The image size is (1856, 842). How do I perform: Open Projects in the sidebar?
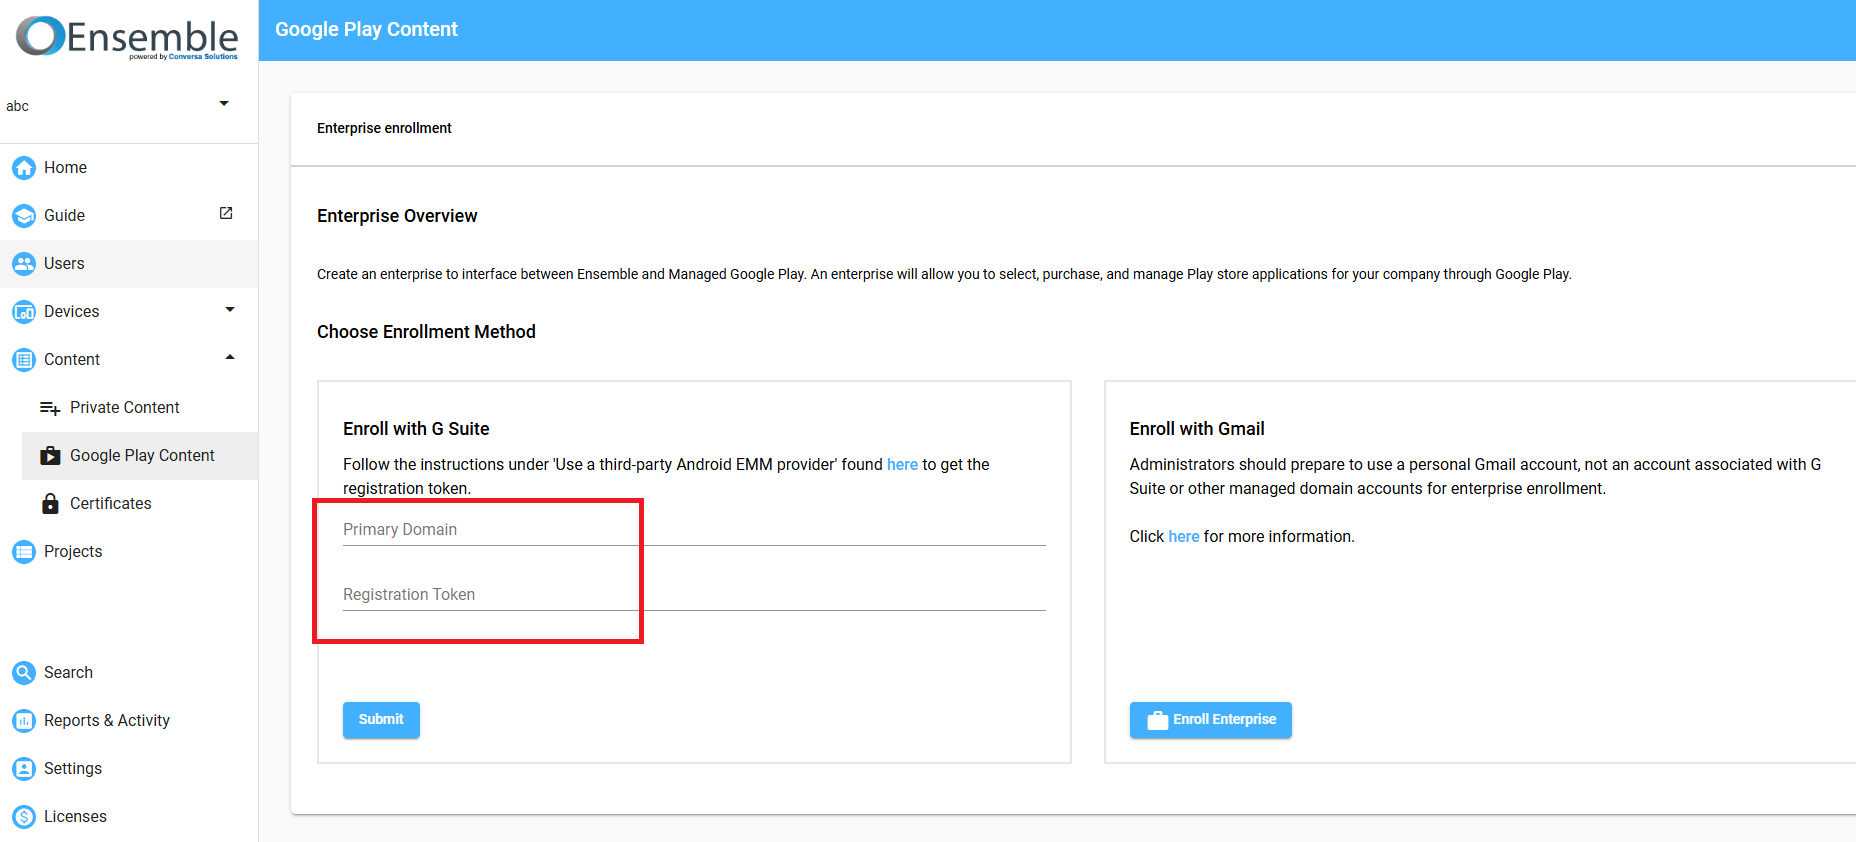tap(129, 552)
